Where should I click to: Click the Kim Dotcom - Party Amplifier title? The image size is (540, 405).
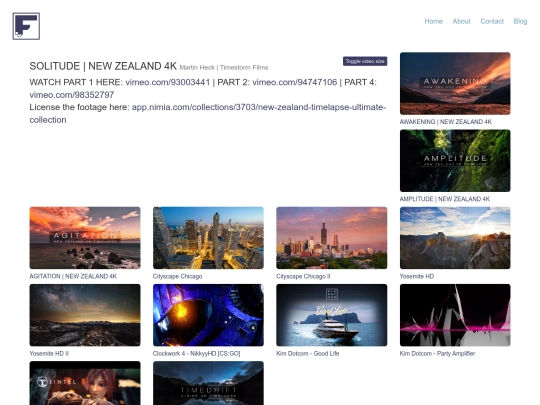point(437,353)
